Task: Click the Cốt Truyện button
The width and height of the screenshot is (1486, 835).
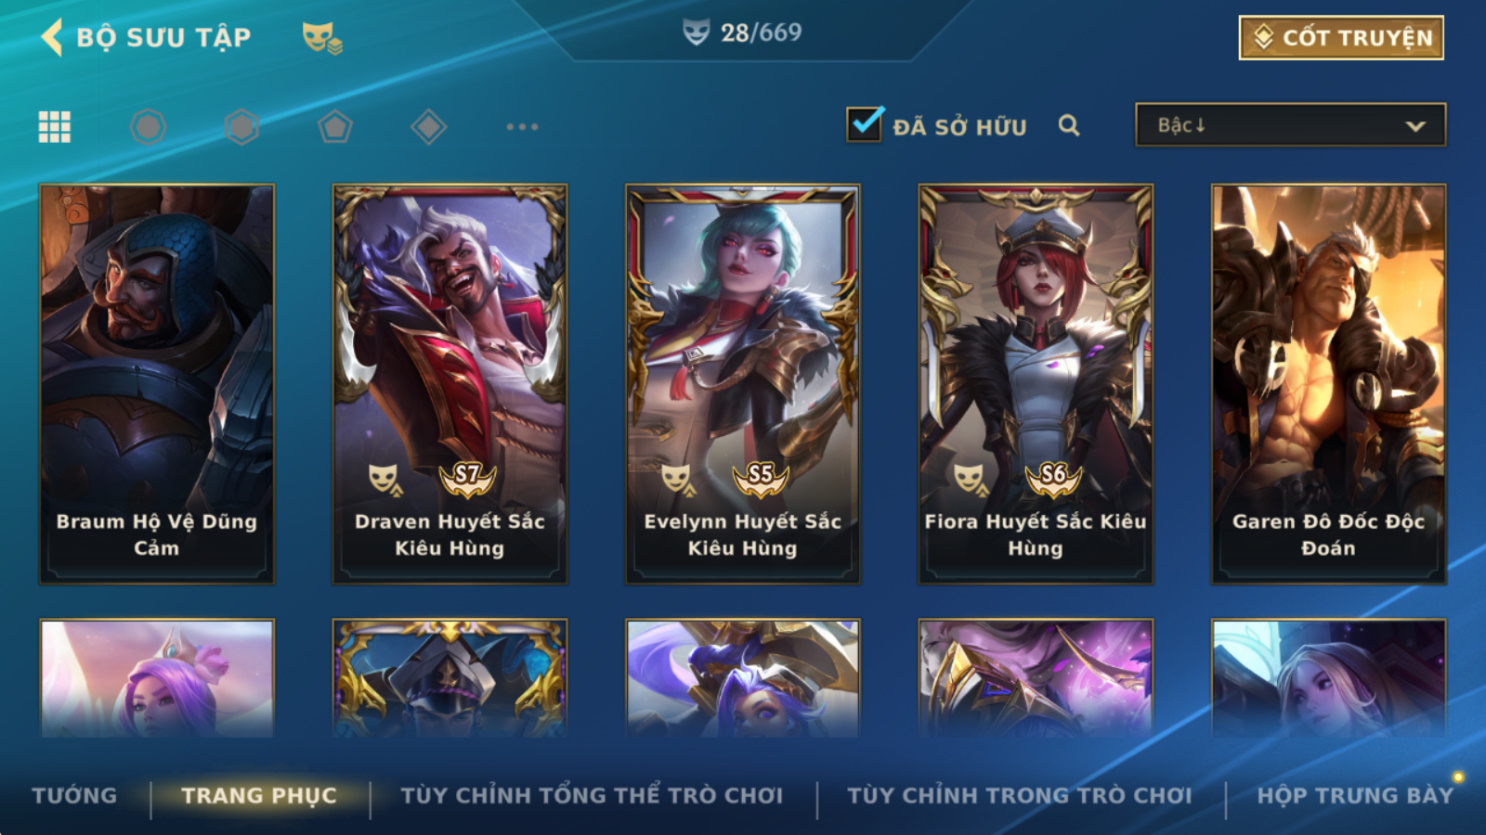Action: click(x=1341, y=38)
